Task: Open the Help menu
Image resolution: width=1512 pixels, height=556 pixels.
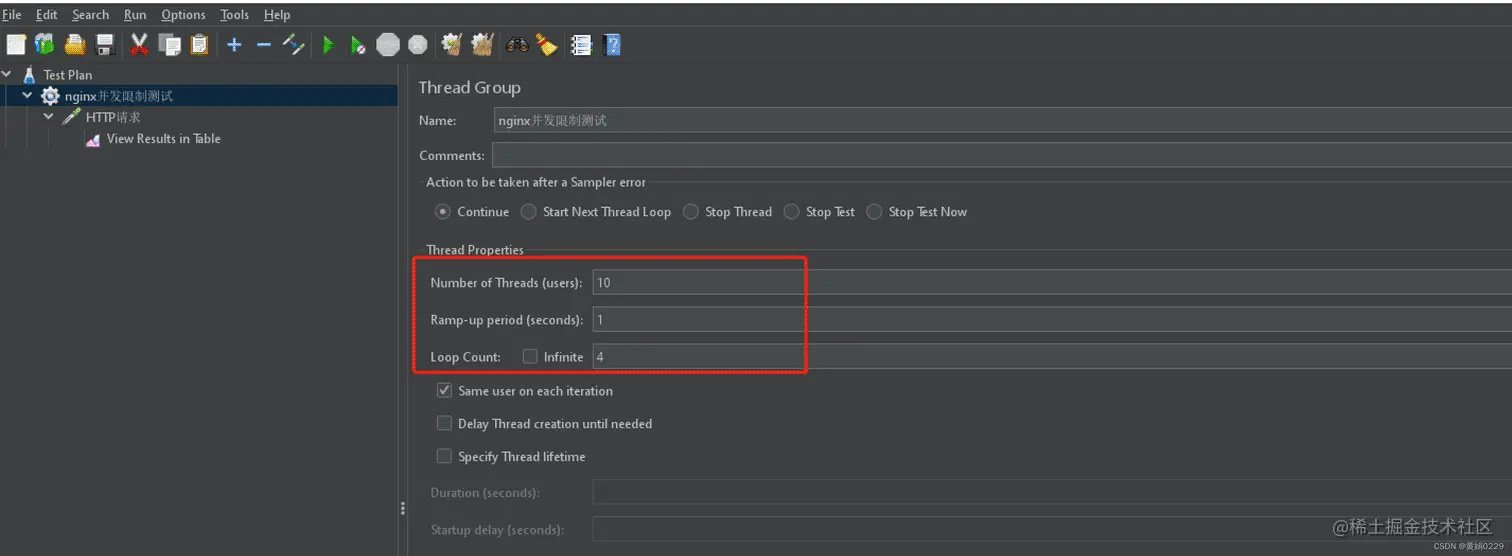Action: 277,15
